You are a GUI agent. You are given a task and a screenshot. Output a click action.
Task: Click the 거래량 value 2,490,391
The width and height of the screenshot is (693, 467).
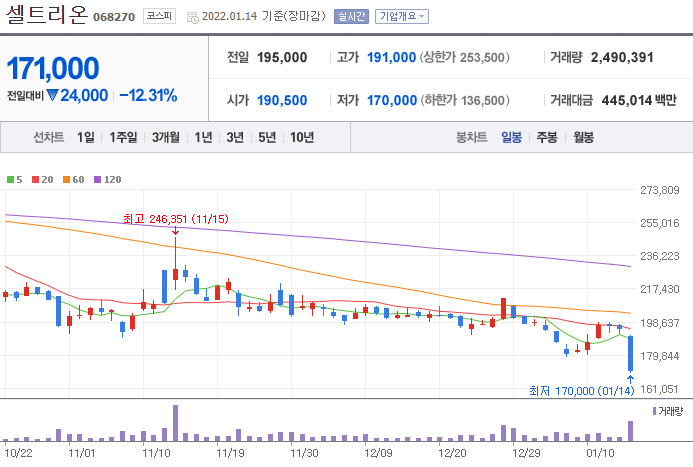click(x=622, y=57)
